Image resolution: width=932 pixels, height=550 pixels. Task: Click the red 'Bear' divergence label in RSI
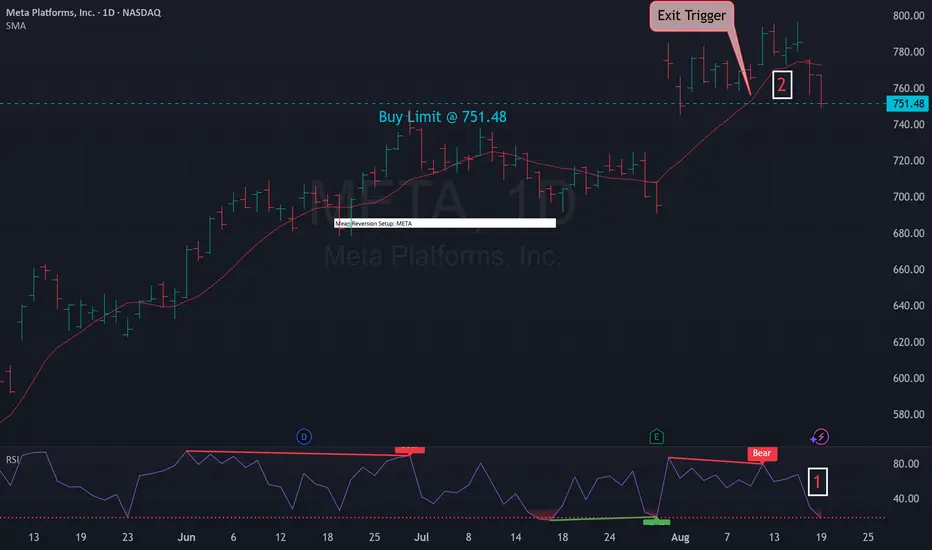click(761, 453)
